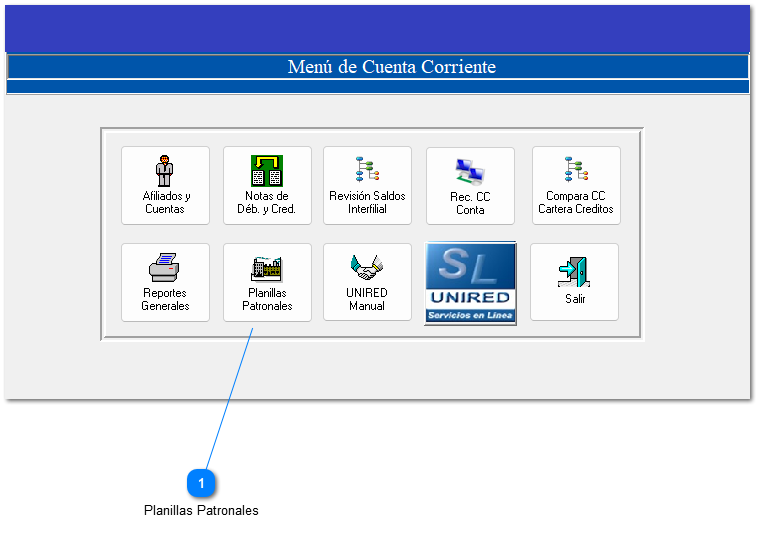The image size is (759, 534).
Task: Click the Planillas Patronales caption below the marker
Action: tap(201, 510)
